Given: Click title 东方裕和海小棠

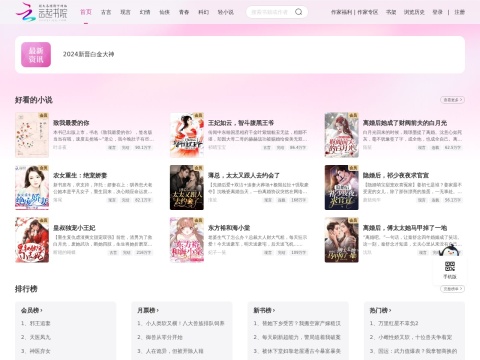Looking at the screenshot, I should tap(229, 228).
